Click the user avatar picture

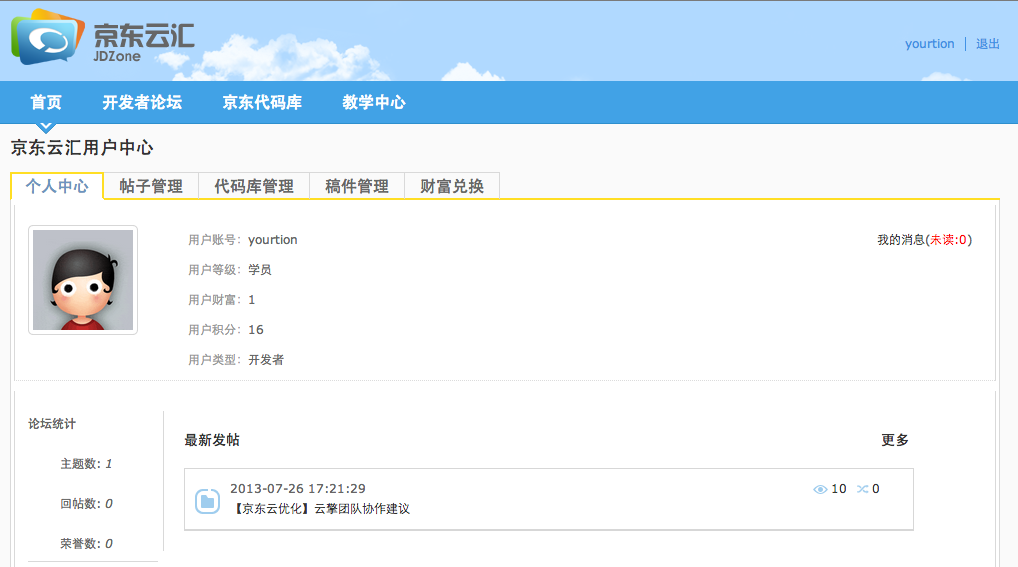(83, 280)
